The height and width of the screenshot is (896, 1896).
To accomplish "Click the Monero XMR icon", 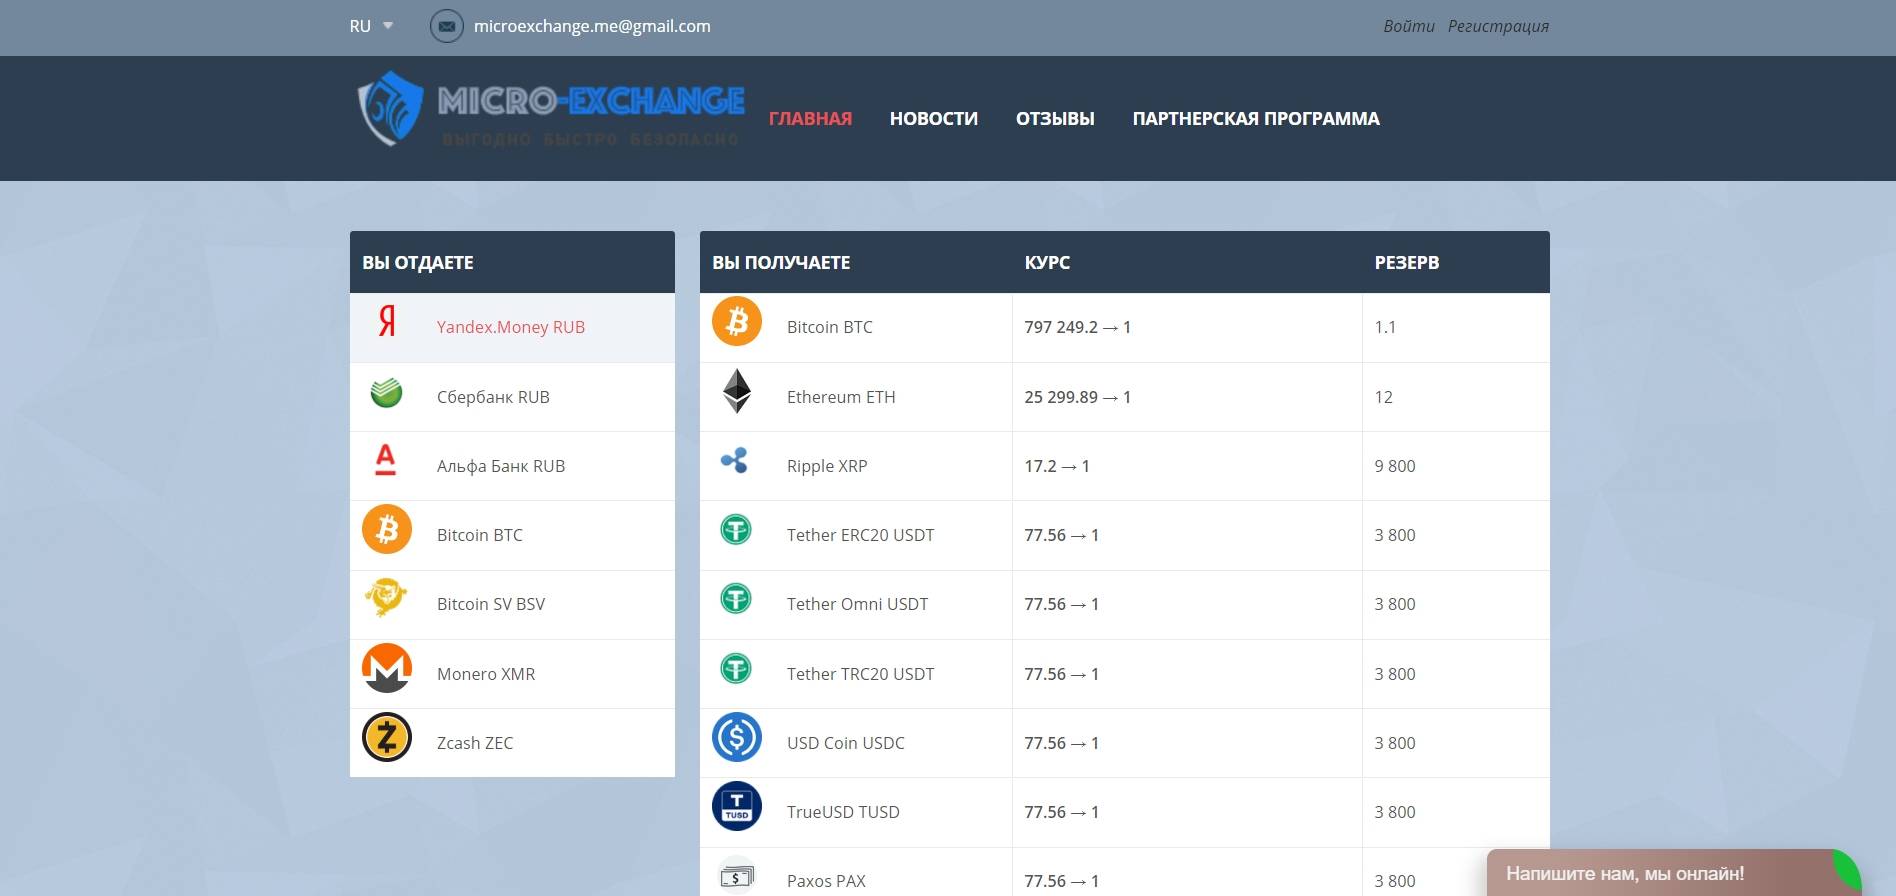I will pyautogui.click(x=387, y=668).
